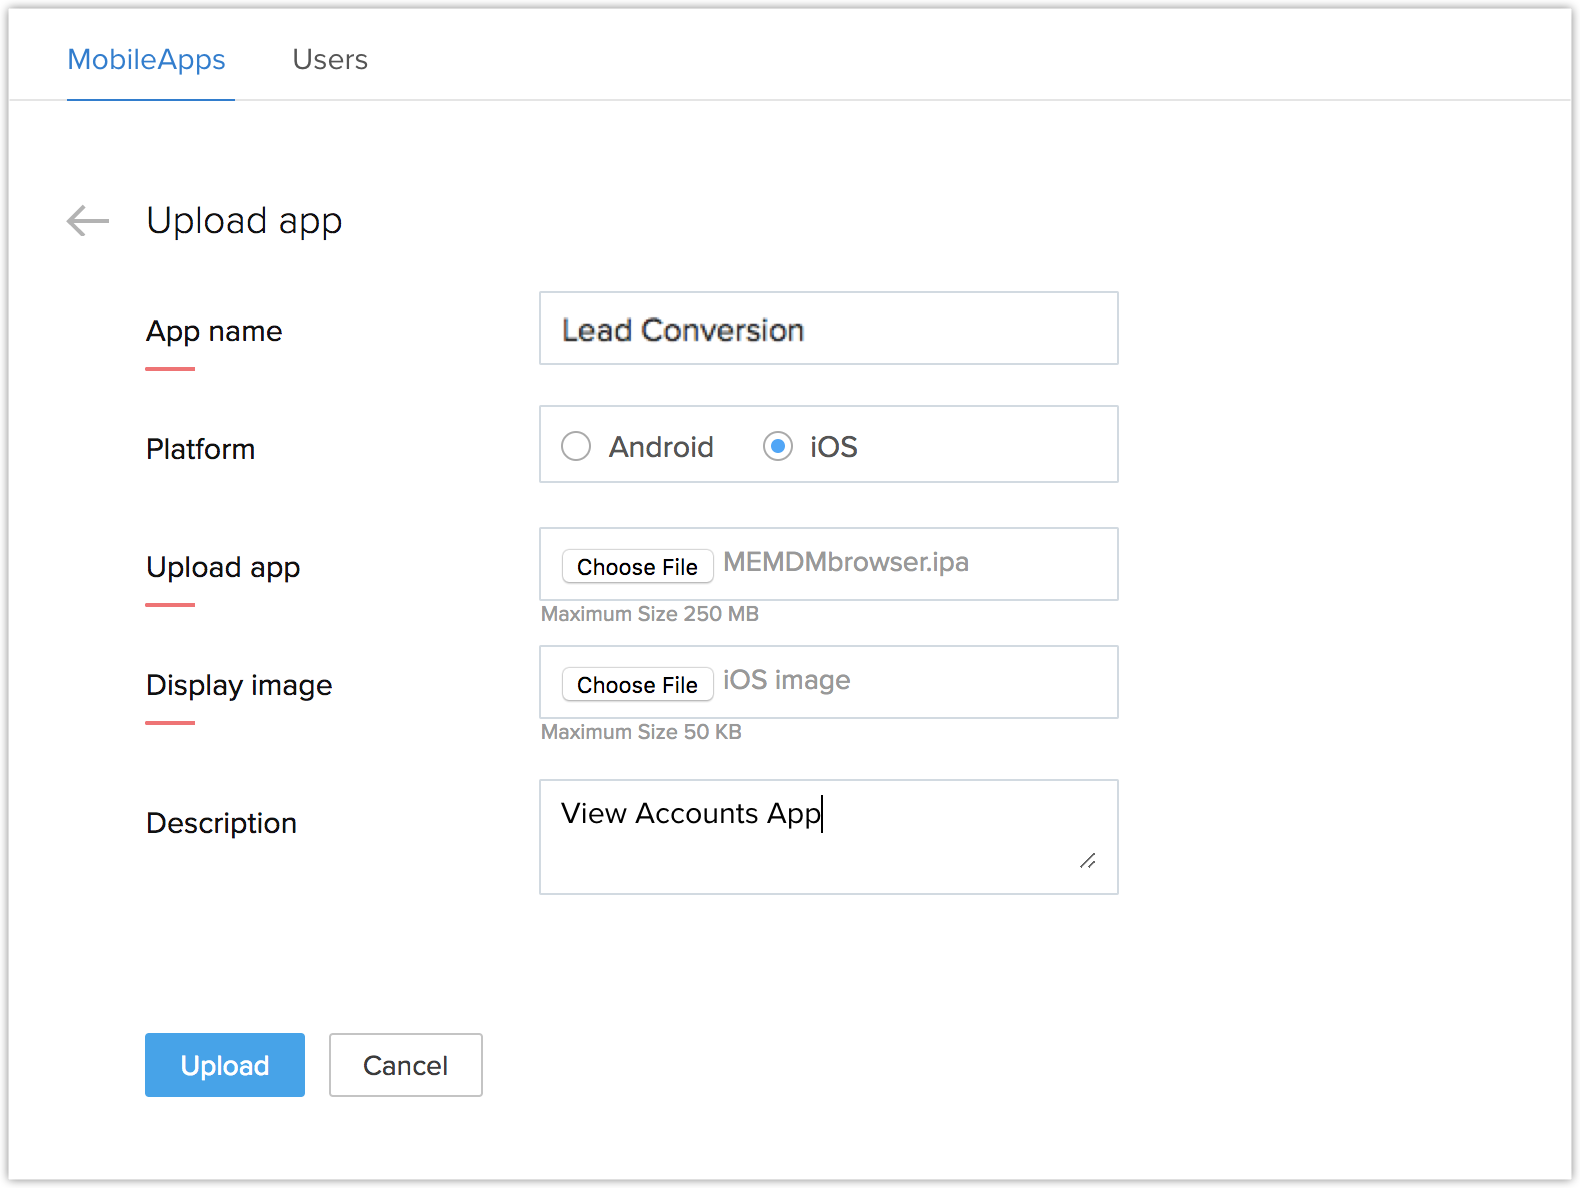
Task: Click the Platform field label
Action: 201,449
